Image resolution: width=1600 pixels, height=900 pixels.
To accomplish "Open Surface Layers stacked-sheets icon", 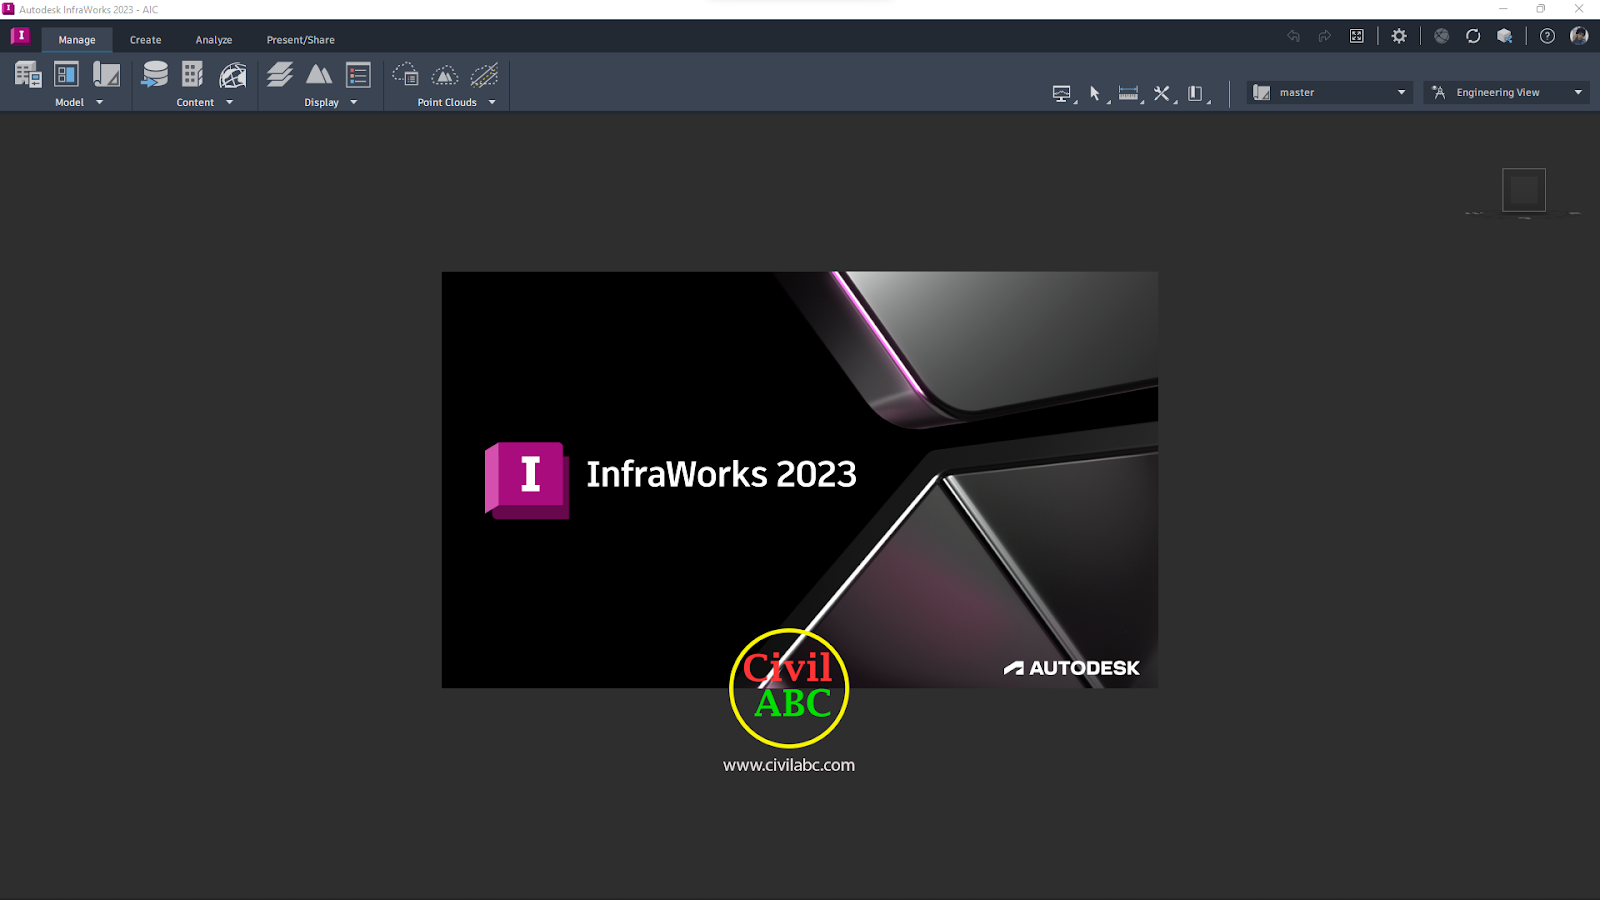I will pyautogui.click(x=280, y=75).
